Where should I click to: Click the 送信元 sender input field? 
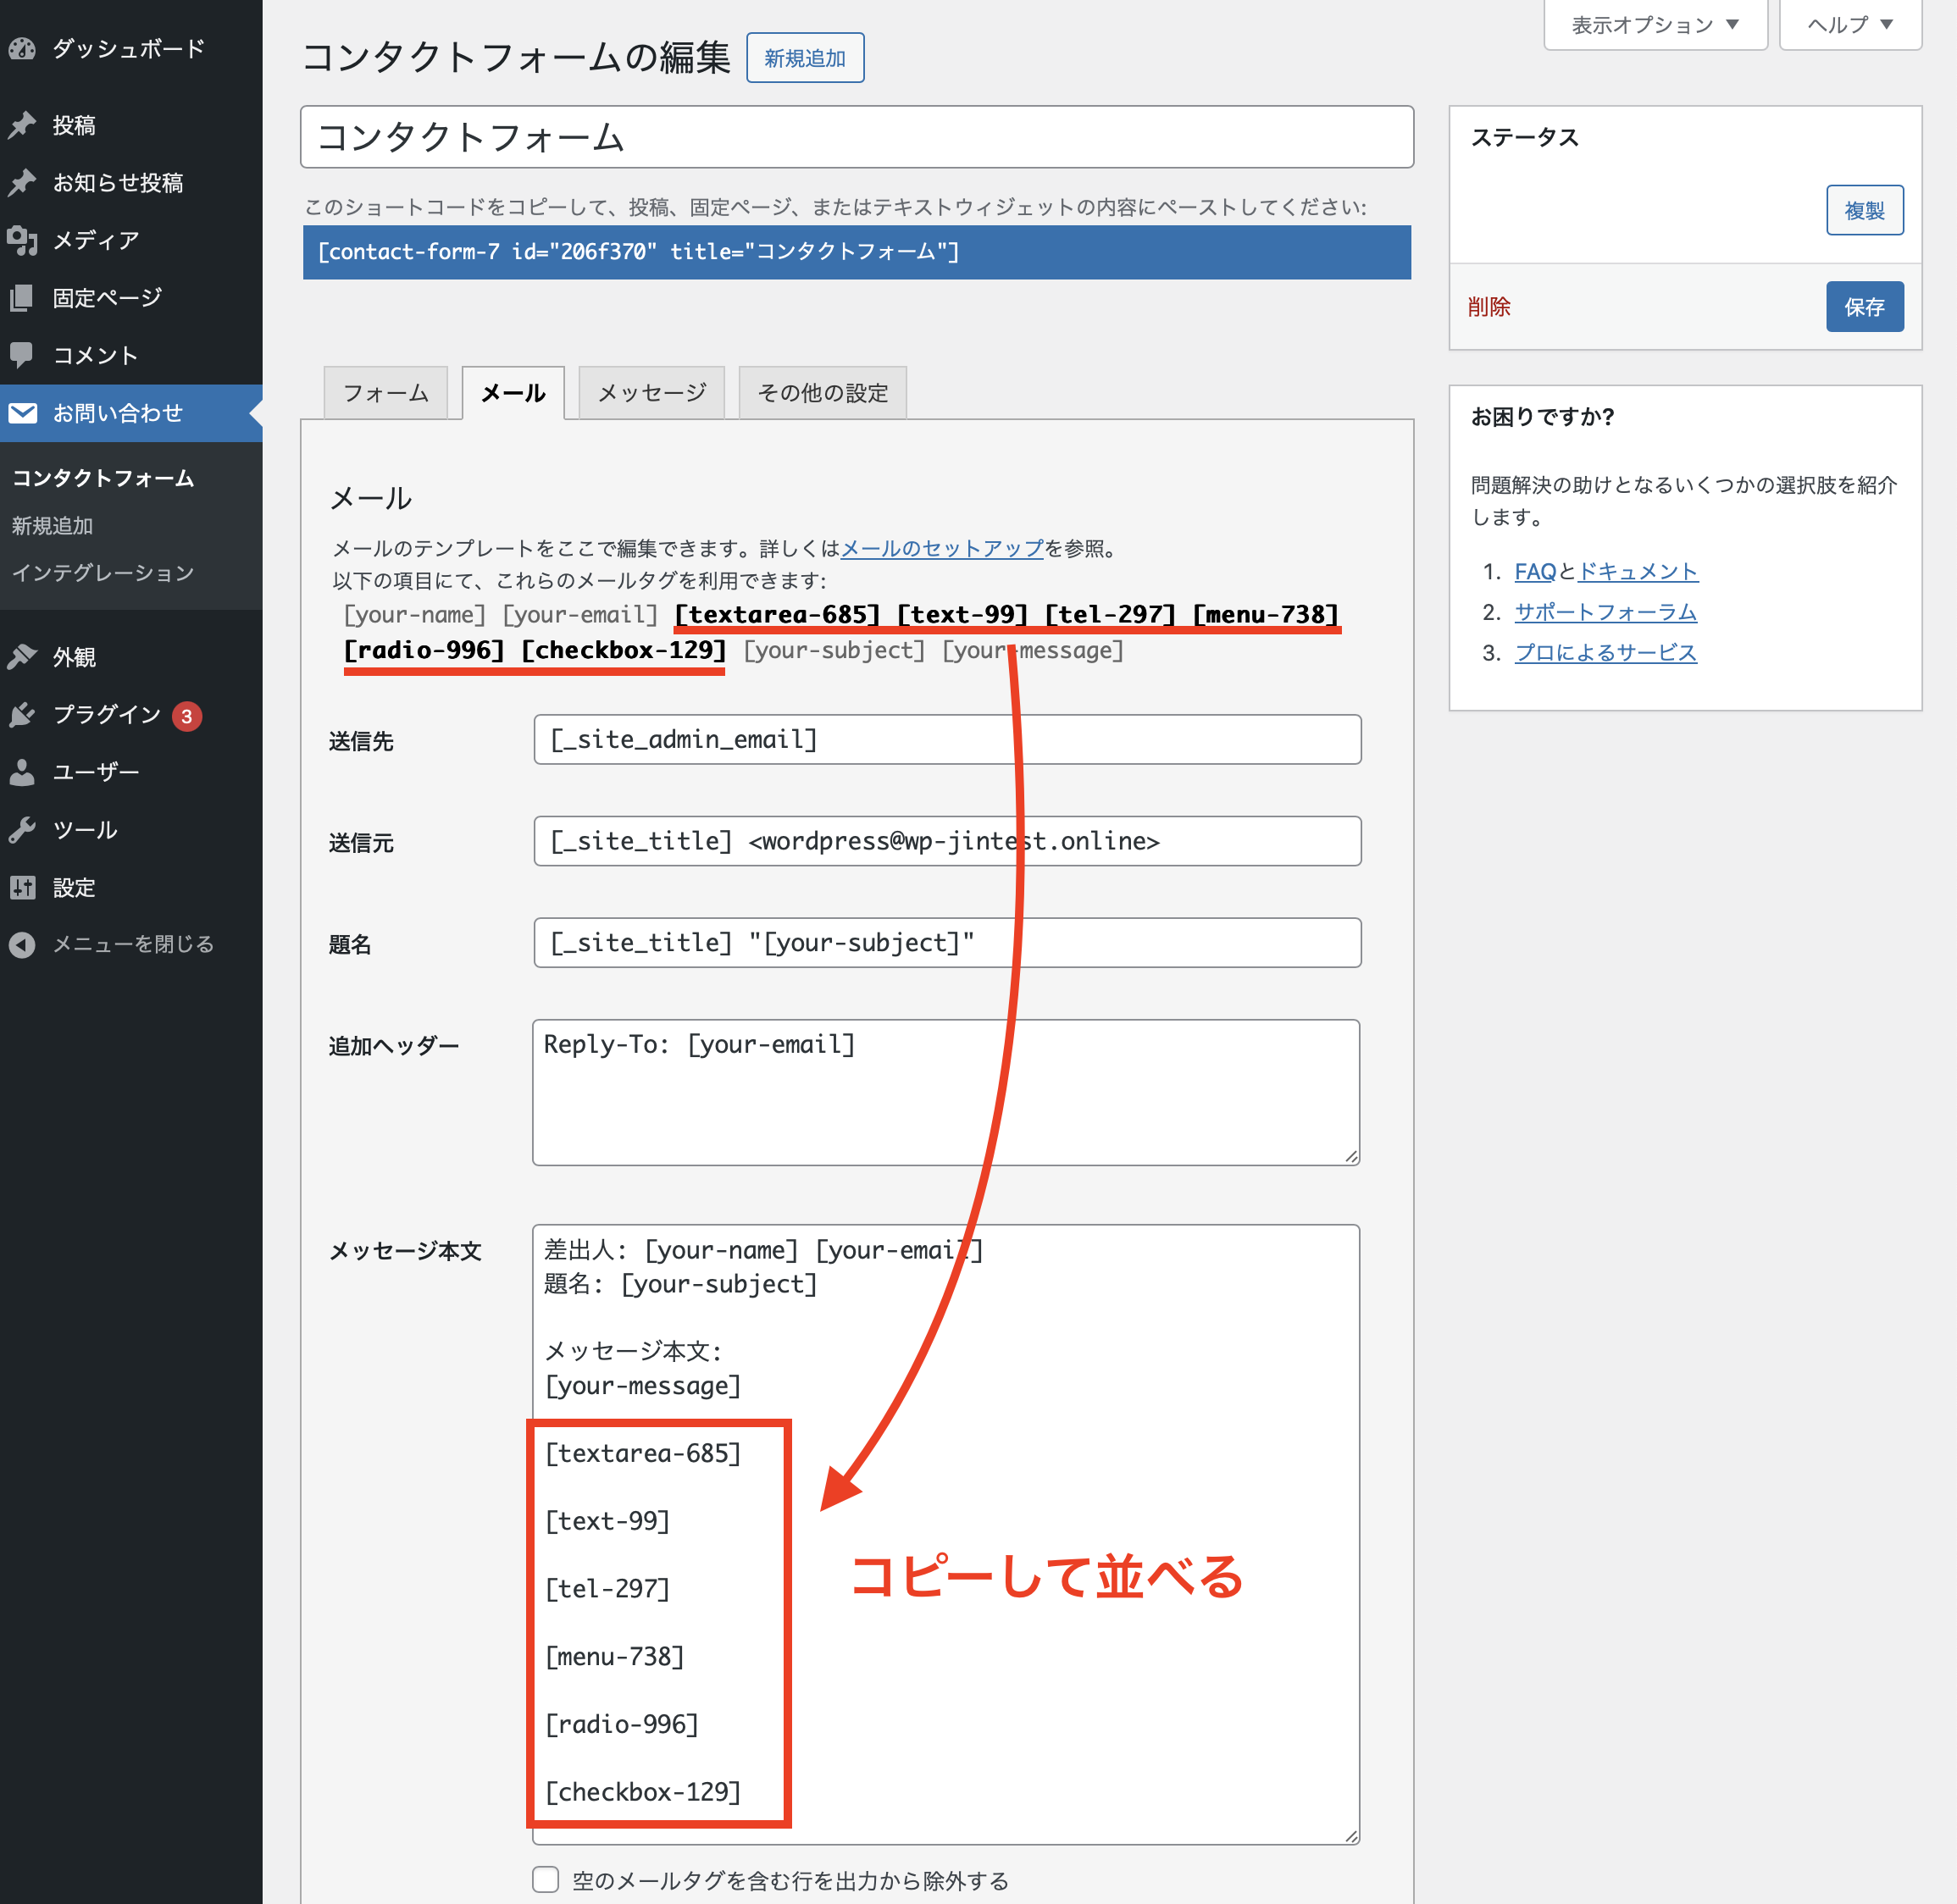pos(947,841)
